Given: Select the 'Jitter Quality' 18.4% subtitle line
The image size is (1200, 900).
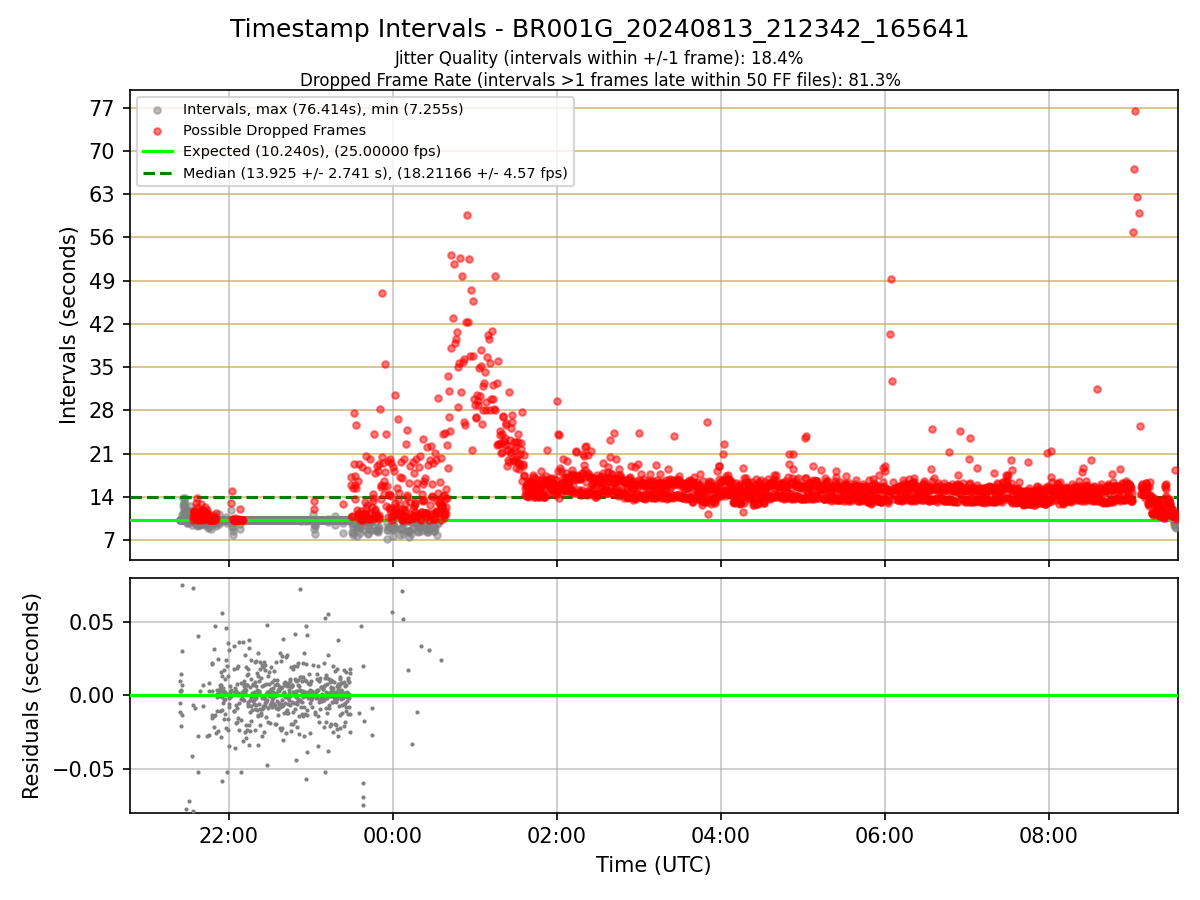Looking at the screenshot, I should coord(599,59).
